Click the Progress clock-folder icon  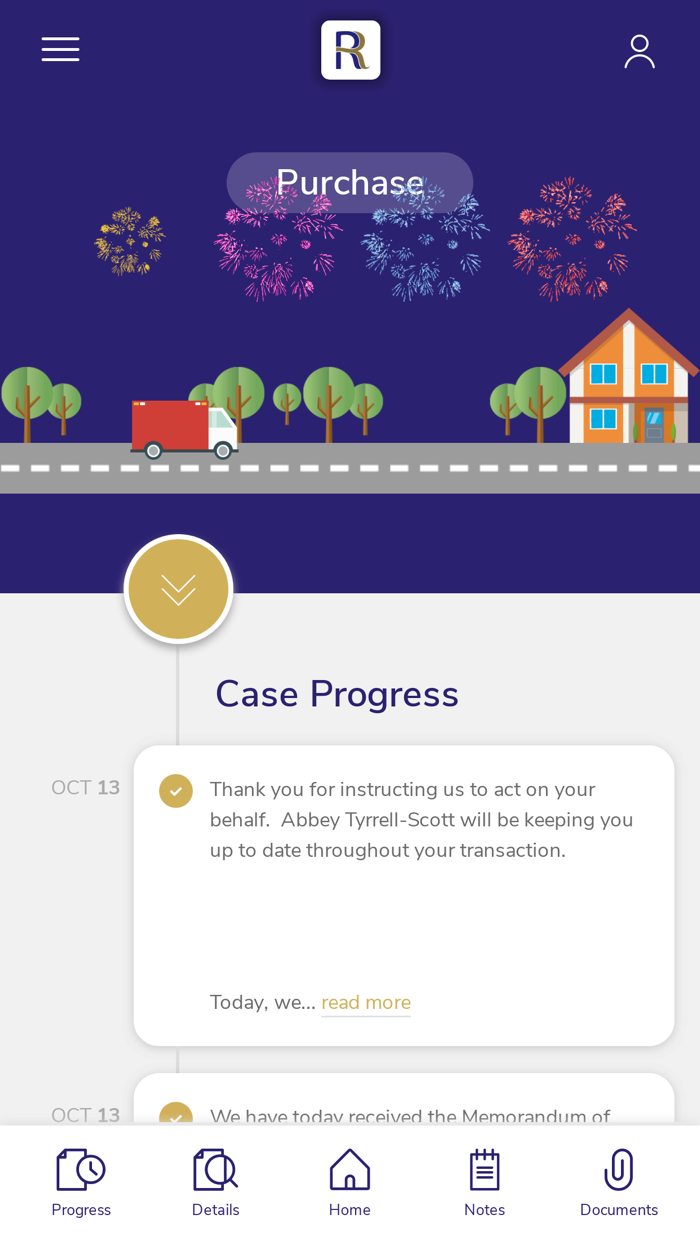tap(81, 1169)
